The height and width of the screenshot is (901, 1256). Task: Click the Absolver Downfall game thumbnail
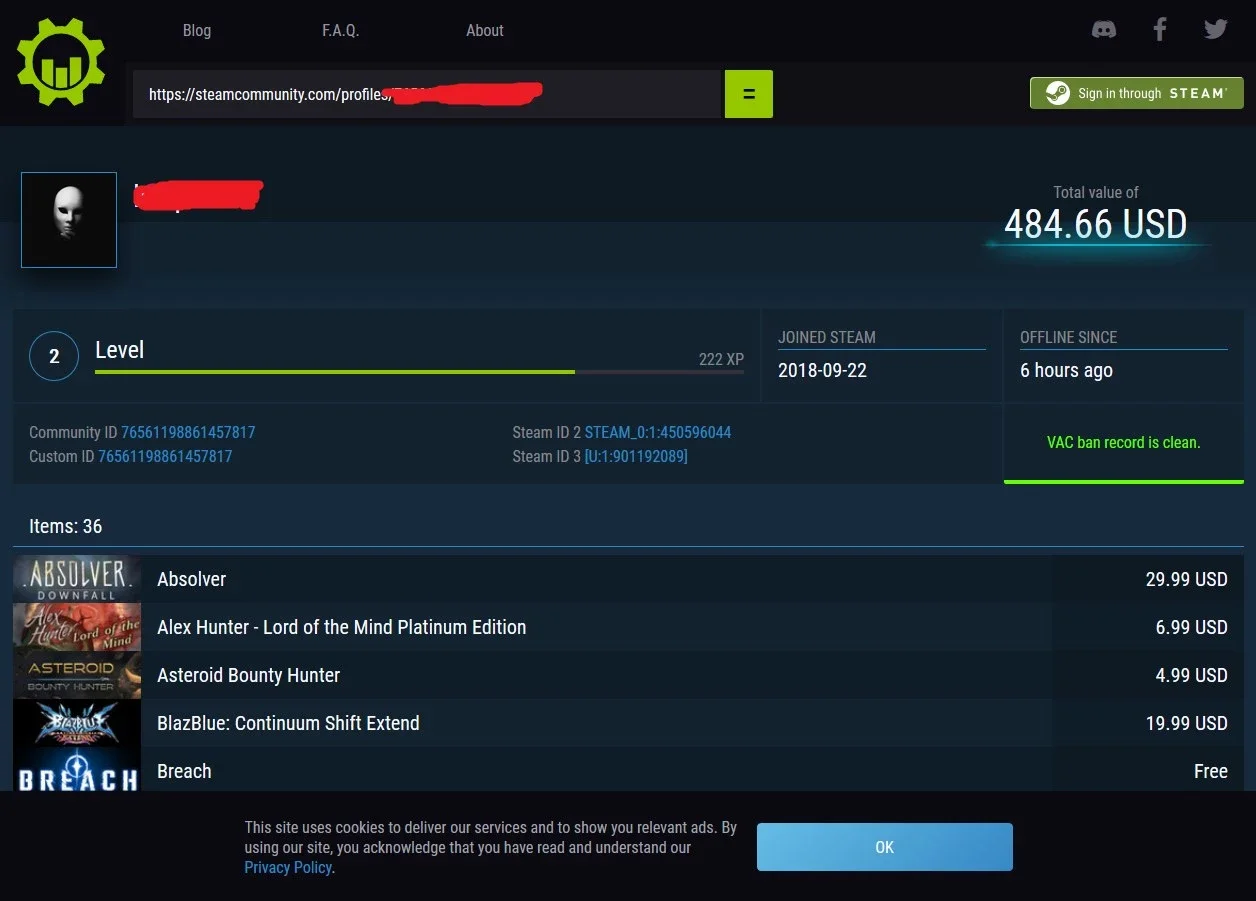point(77,579)
